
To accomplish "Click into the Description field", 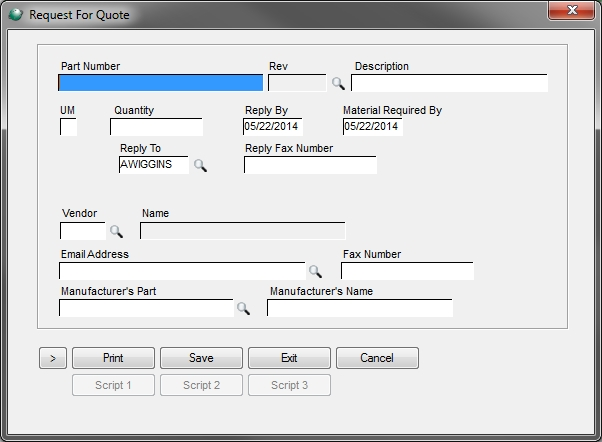I will (449, 83).
